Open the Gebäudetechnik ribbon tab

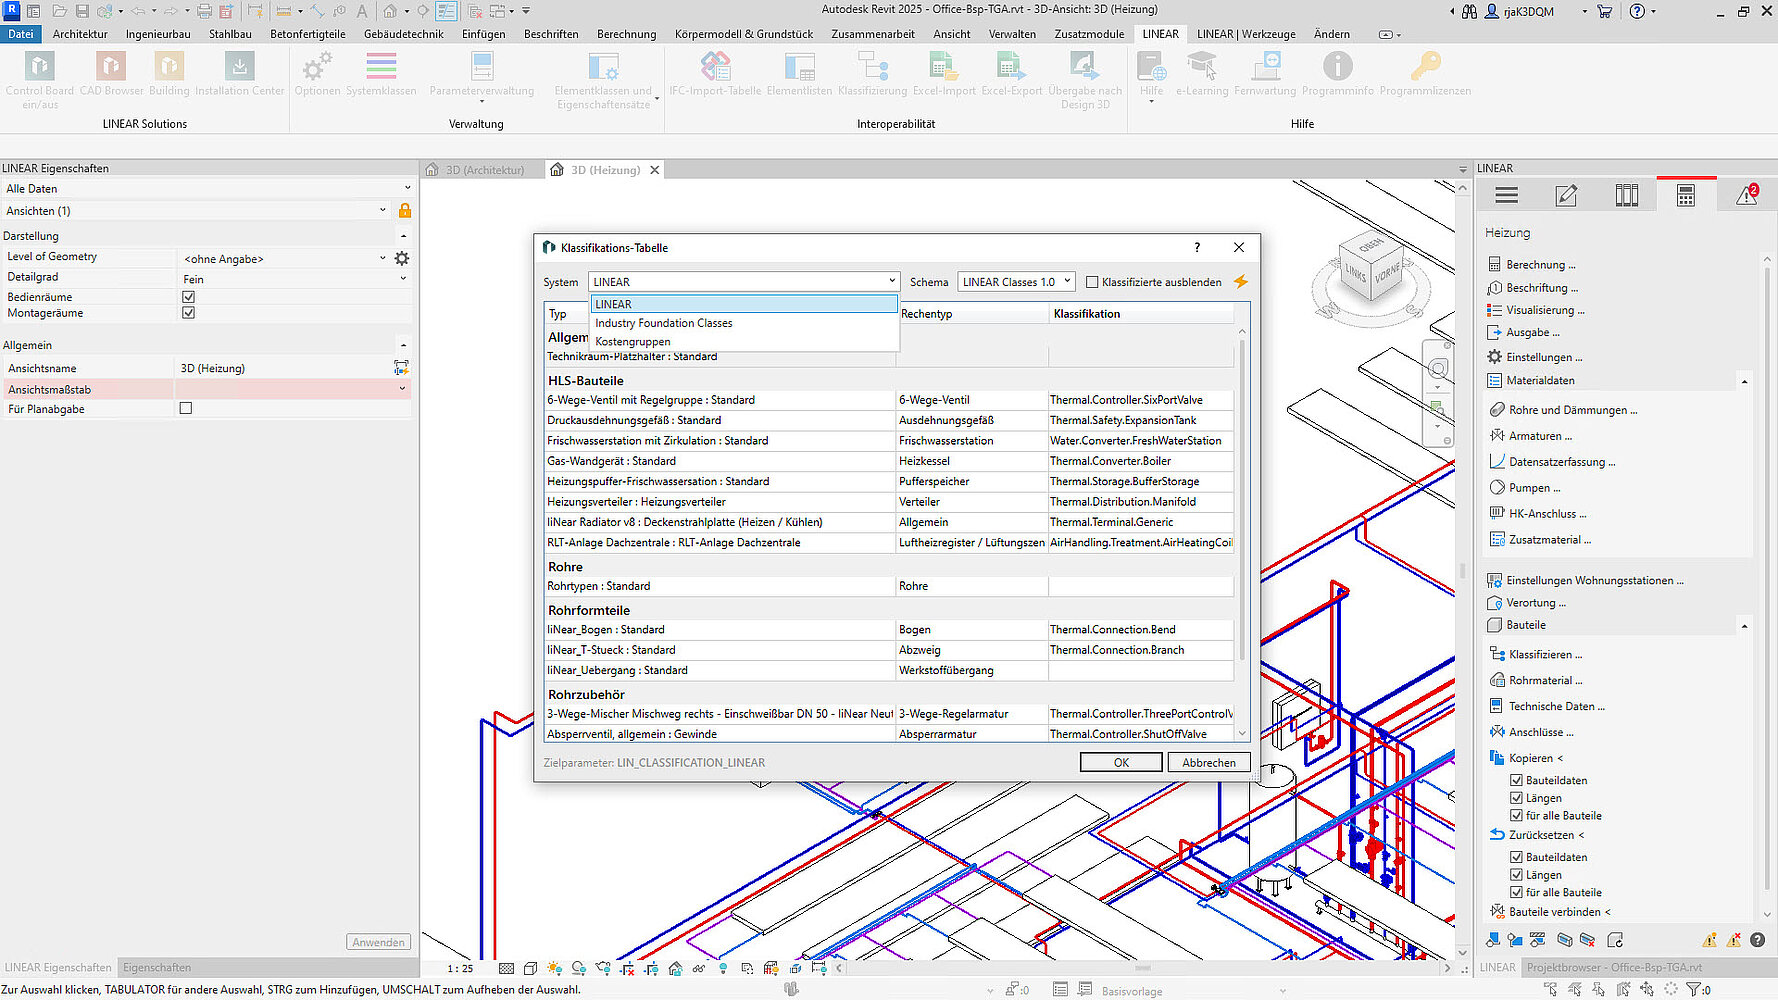403,34
